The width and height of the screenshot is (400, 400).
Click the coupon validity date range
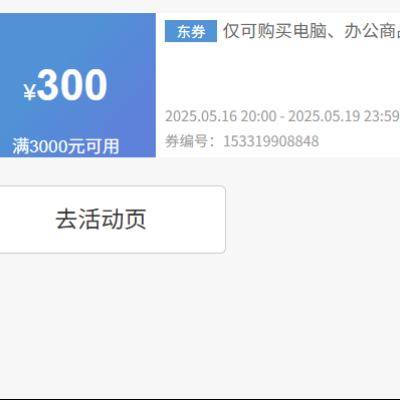tap(282, 116)
